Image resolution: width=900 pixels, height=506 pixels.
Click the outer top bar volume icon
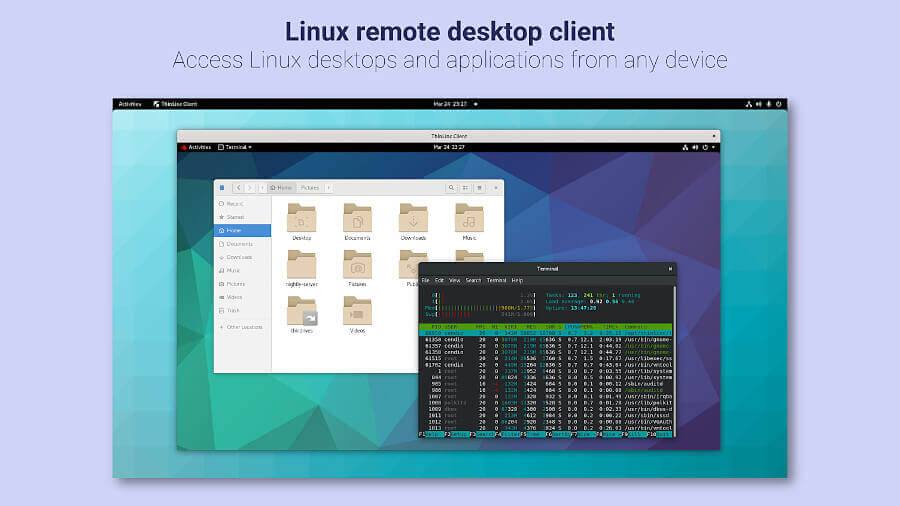point(760,104)
